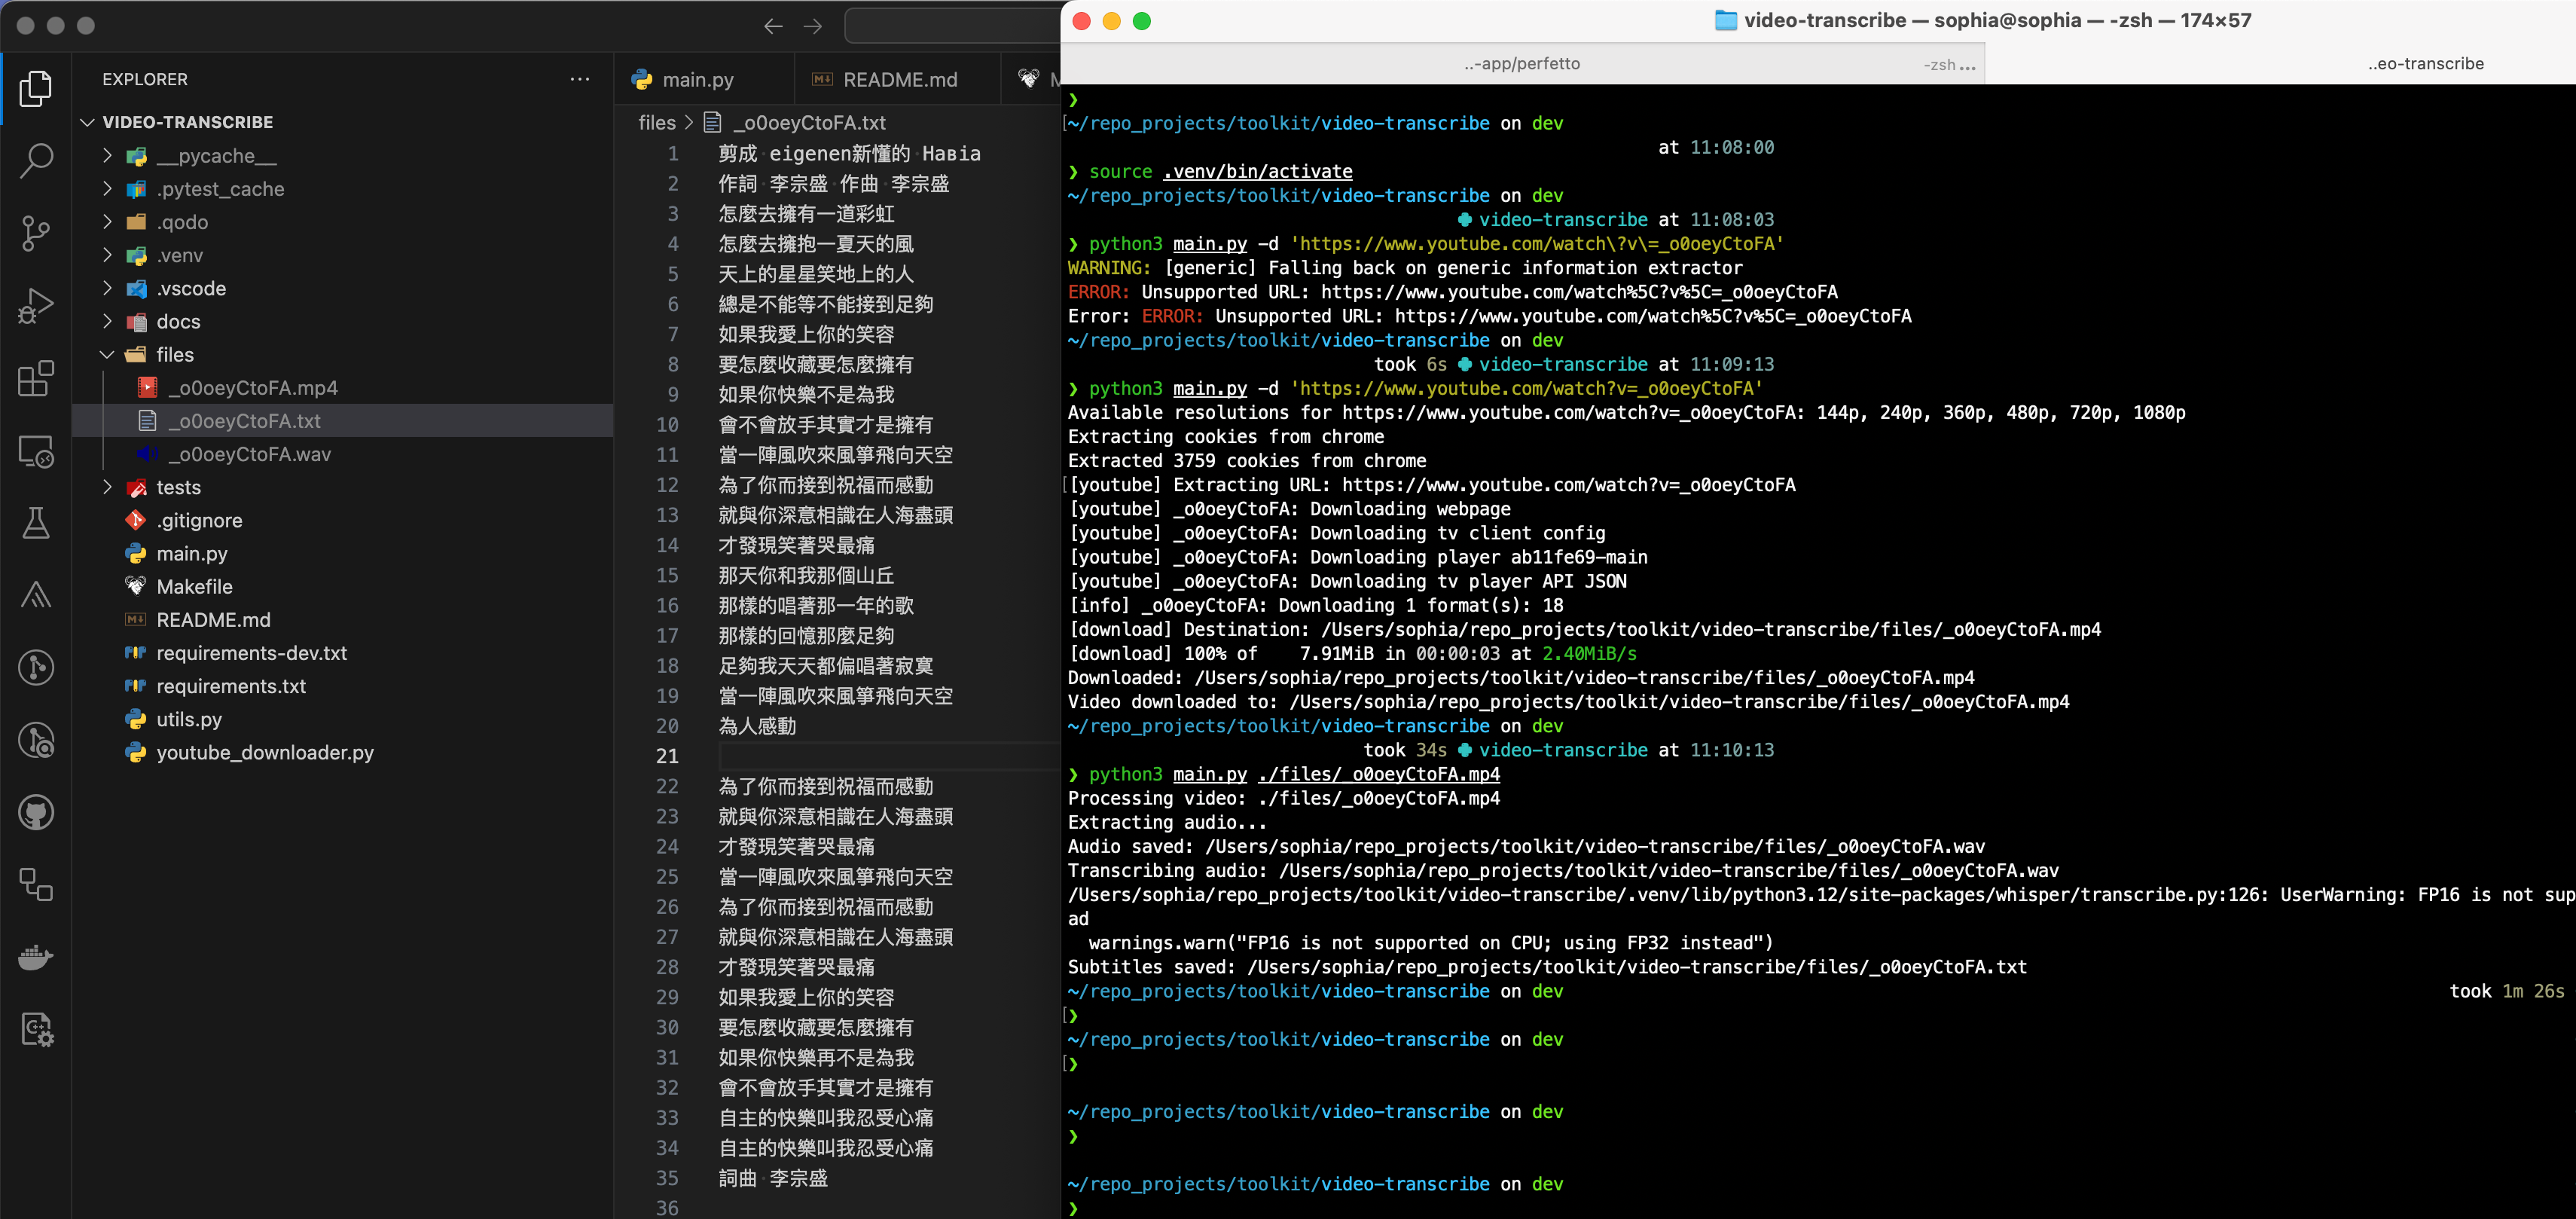Viewport: 2576px width, 1219px height.
Task: Open the Testing flask view
Action: (x=36, y=523)
